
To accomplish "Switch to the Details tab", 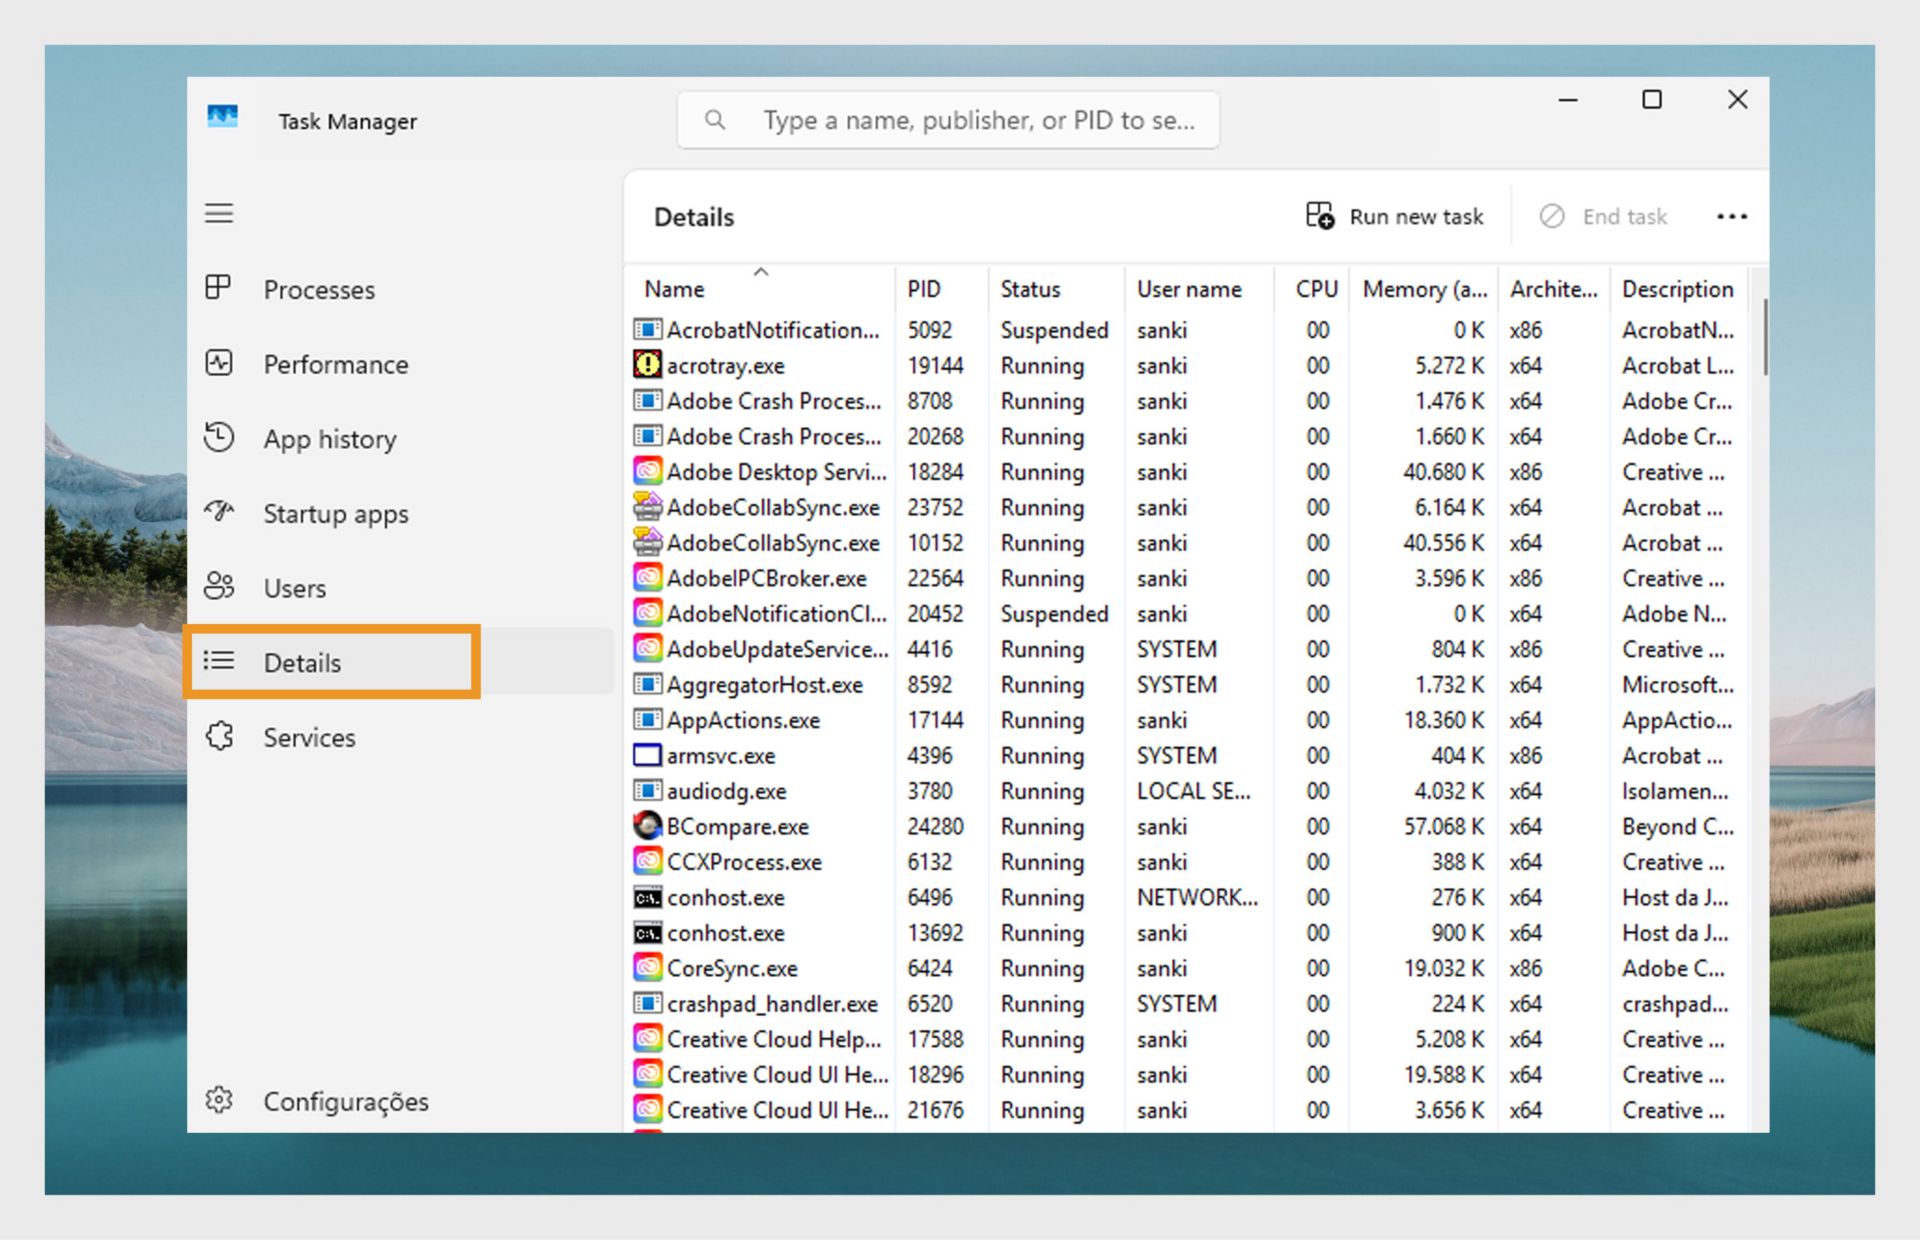I will click(302, 662).
